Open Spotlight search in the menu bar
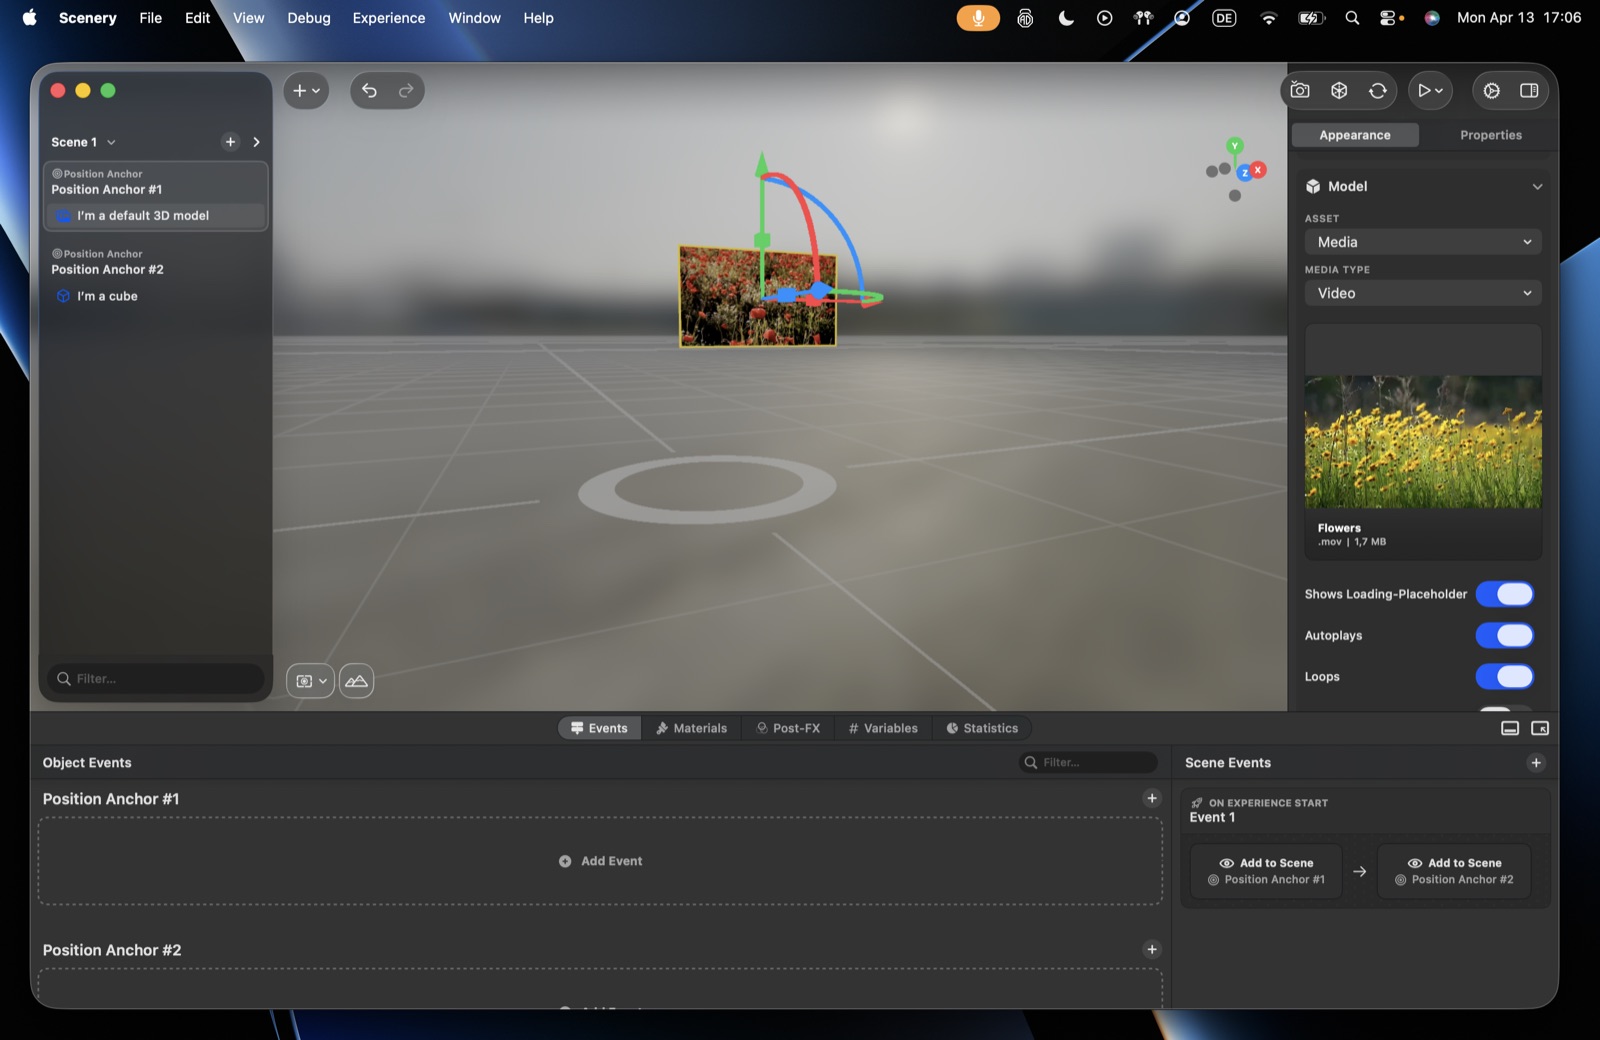 tap(1352, 18)
